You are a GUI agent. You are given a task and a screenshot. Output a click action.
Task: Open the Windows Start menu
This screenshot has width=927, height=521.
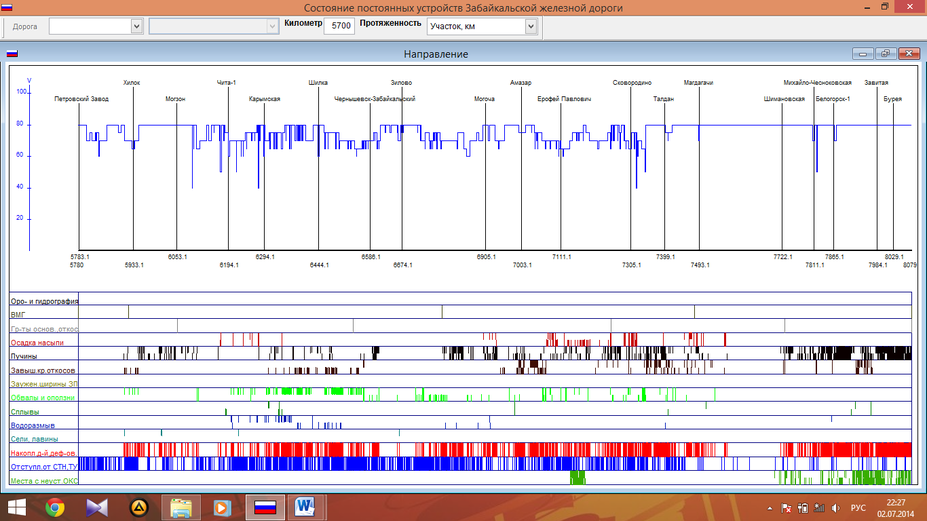pyautogui.click(x=17, y=508)
